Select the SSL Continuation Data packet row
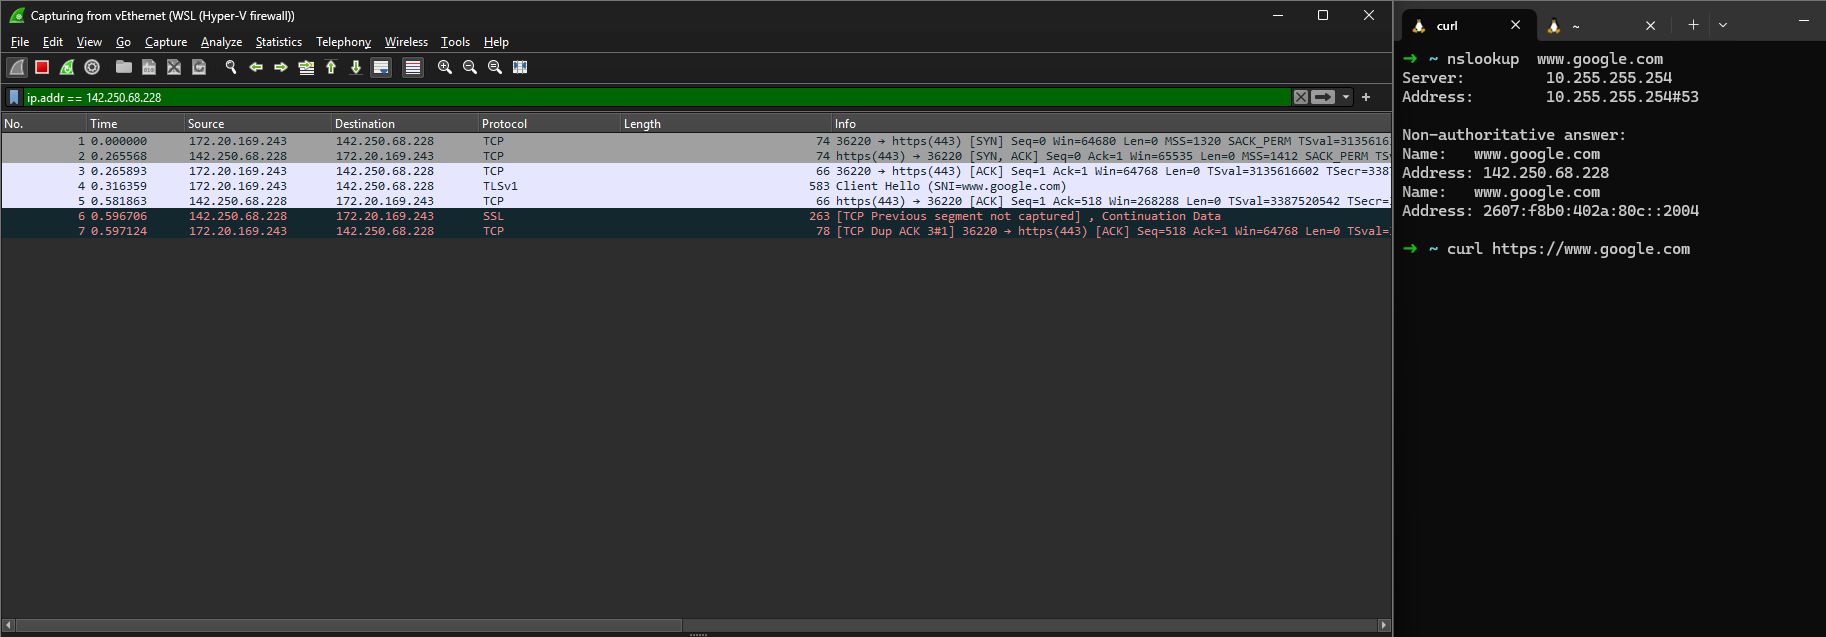 [696, 216]
